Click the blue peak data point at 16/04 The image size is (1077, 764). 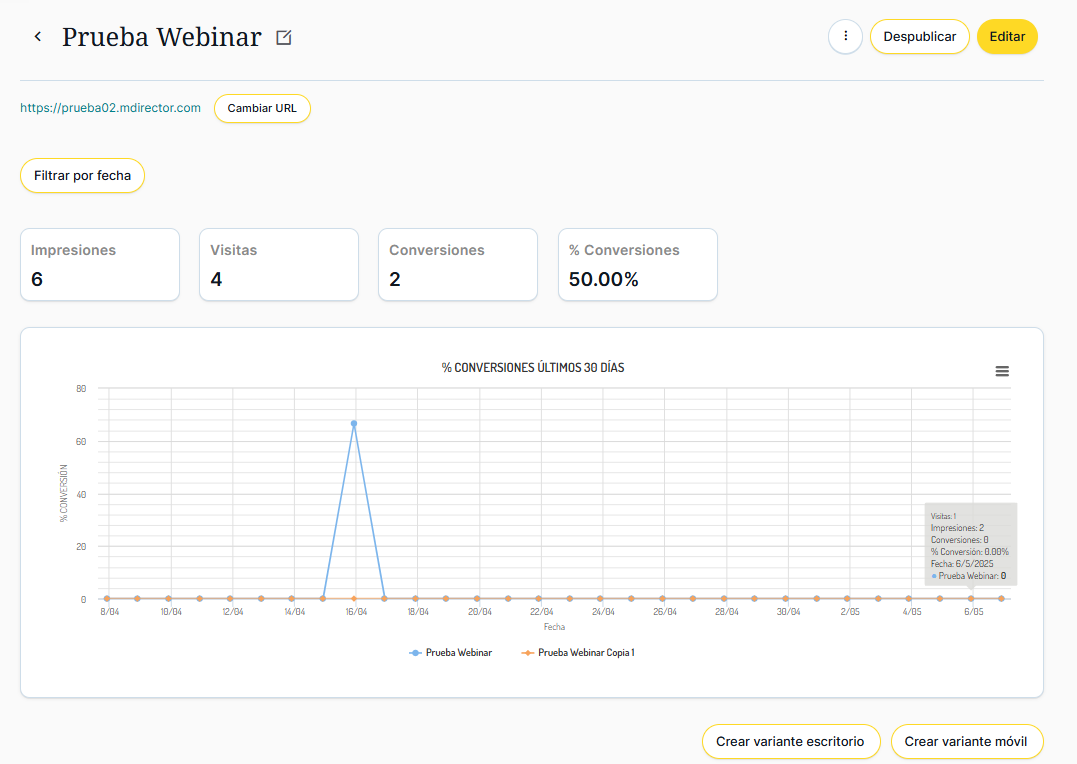click(354, 424)
